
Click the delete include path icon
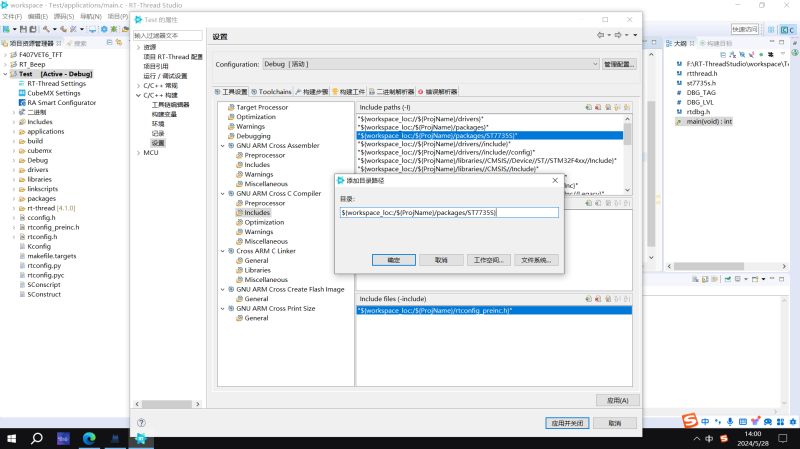[598, 107]
